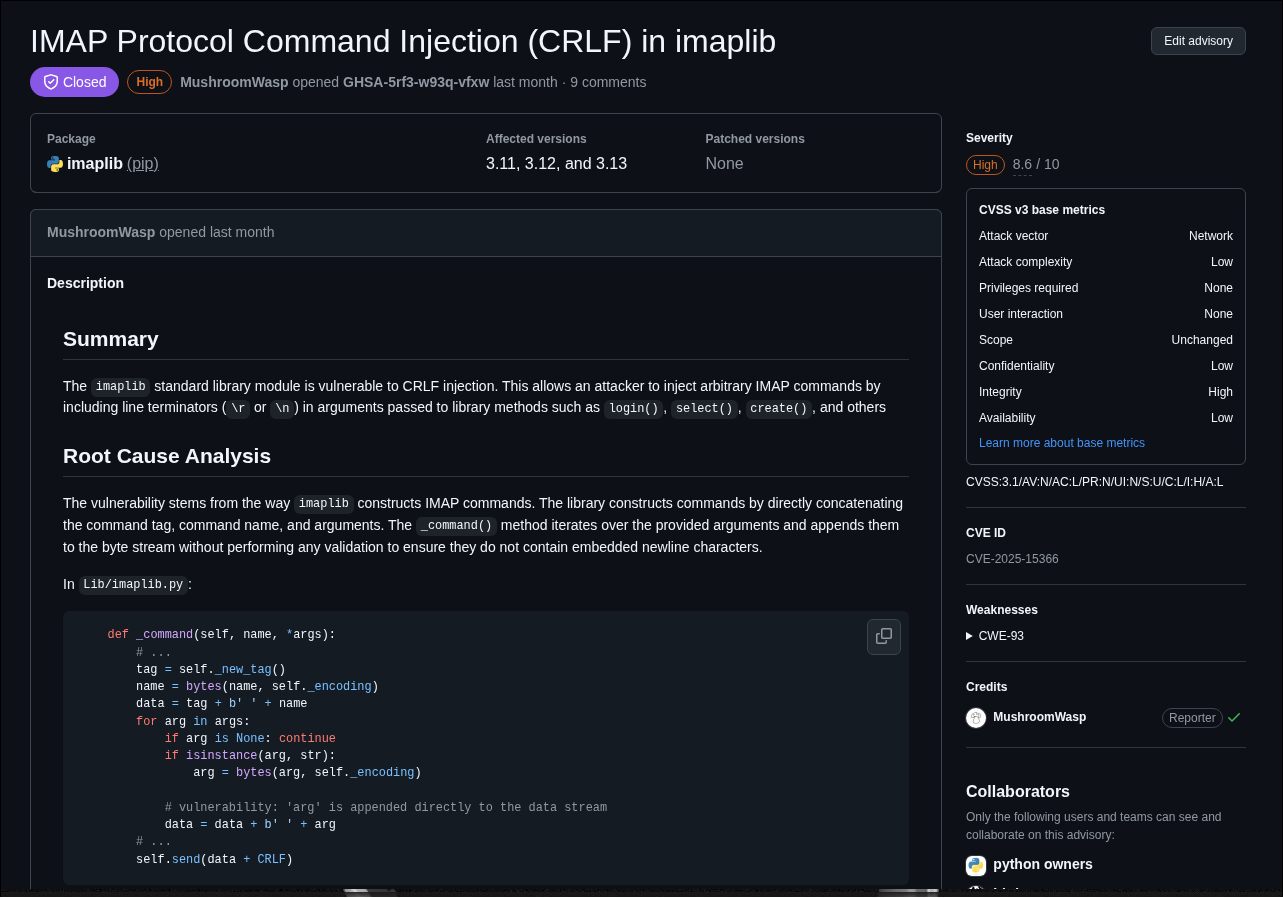Click the python owners team avatar
The width and height of the screenshot is (1283, 898).
(x=976, y=865)
